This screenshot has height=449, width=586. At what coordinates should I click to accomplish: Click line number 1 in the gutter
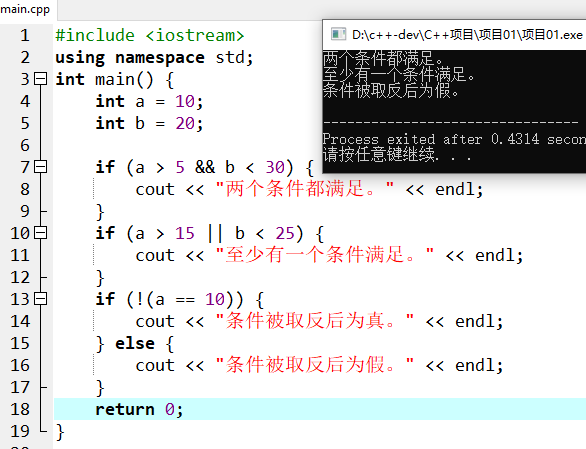(25, 36)
